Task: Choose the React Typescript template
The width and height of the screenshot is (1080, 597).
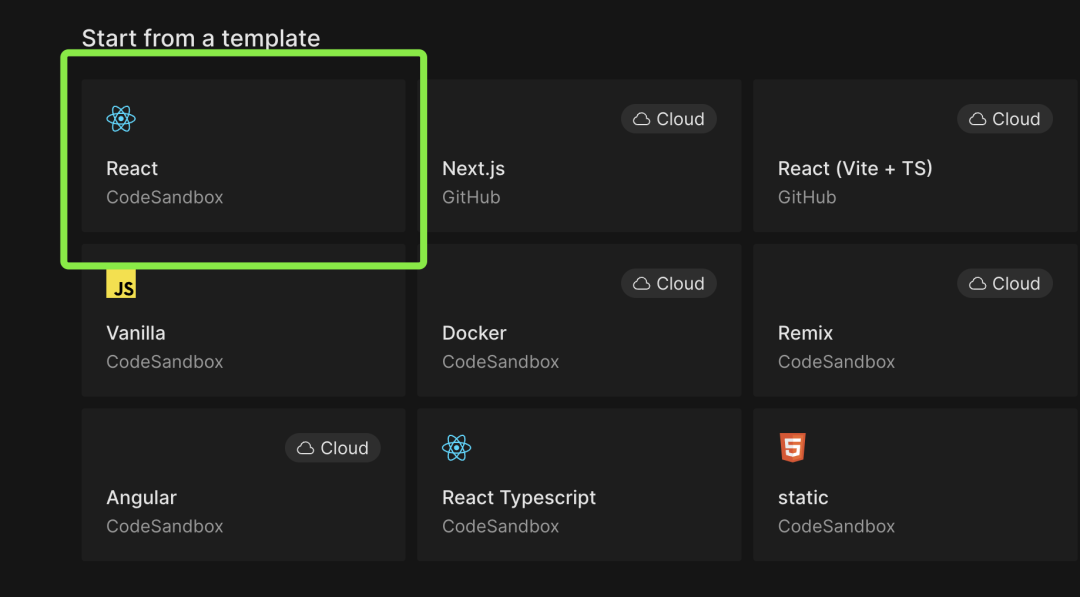Action: pyautogui.click(x=579, y=485)
